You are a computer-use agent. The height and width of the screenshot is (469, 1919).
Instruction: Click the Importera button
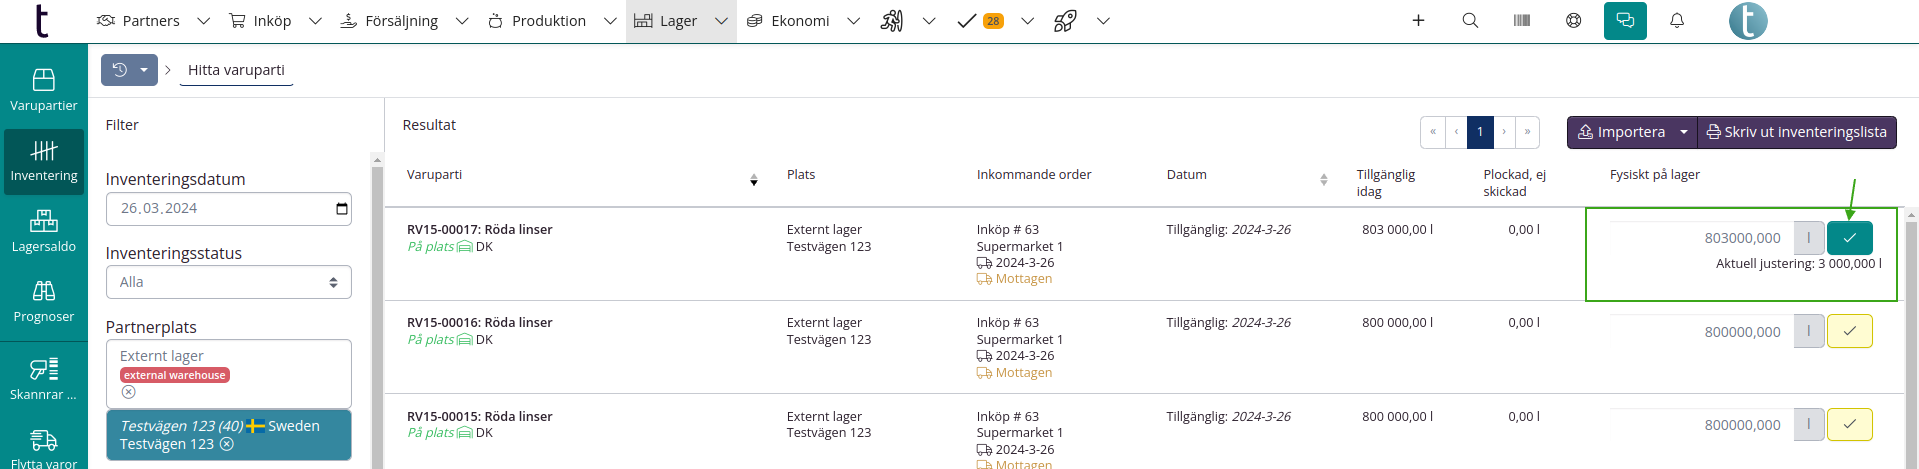1621,132
